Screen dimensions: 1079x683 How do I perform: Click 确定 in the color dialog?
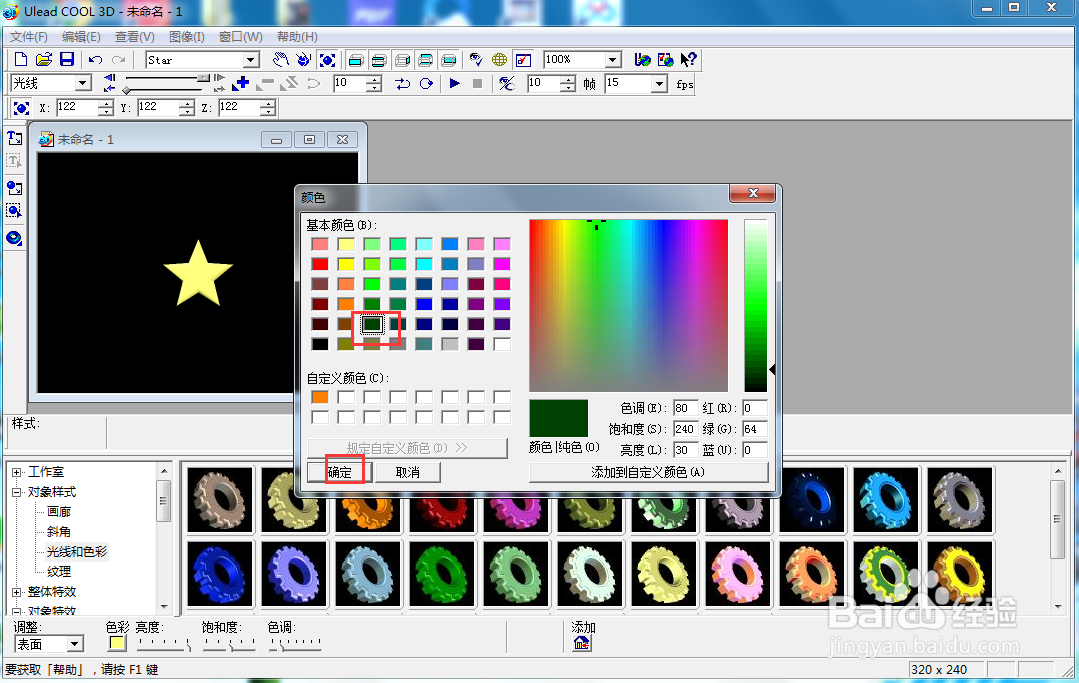pyautogui.click(x=340, y=473)
